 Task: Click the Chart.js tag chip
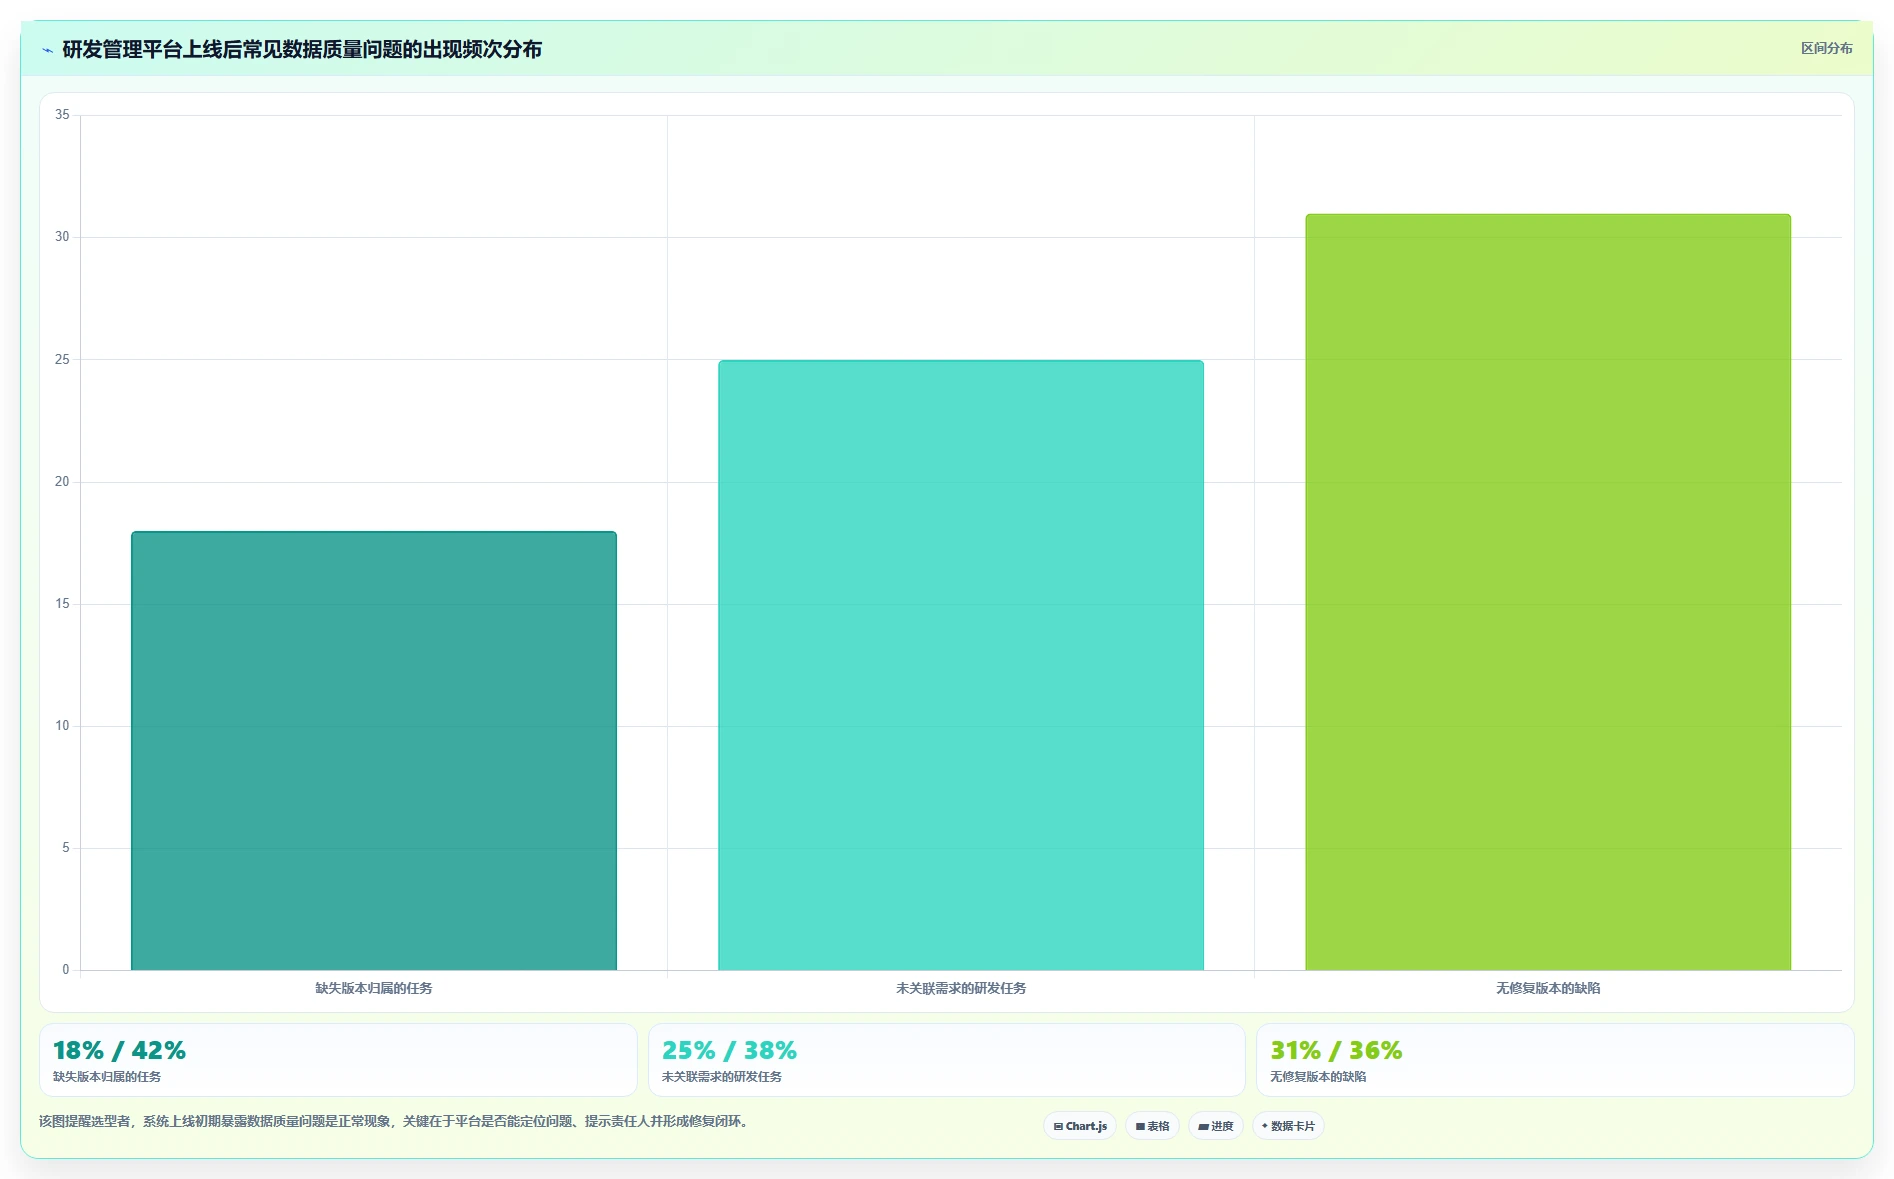(x=1080, y=1126)
